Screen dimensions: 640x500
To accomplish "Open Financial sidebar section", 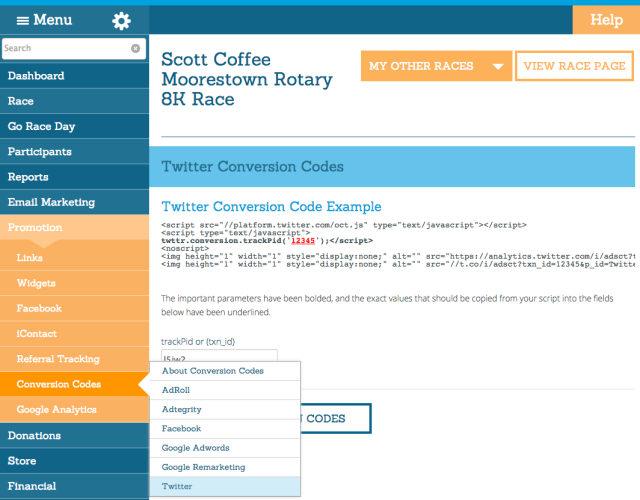I will (74, 486).
